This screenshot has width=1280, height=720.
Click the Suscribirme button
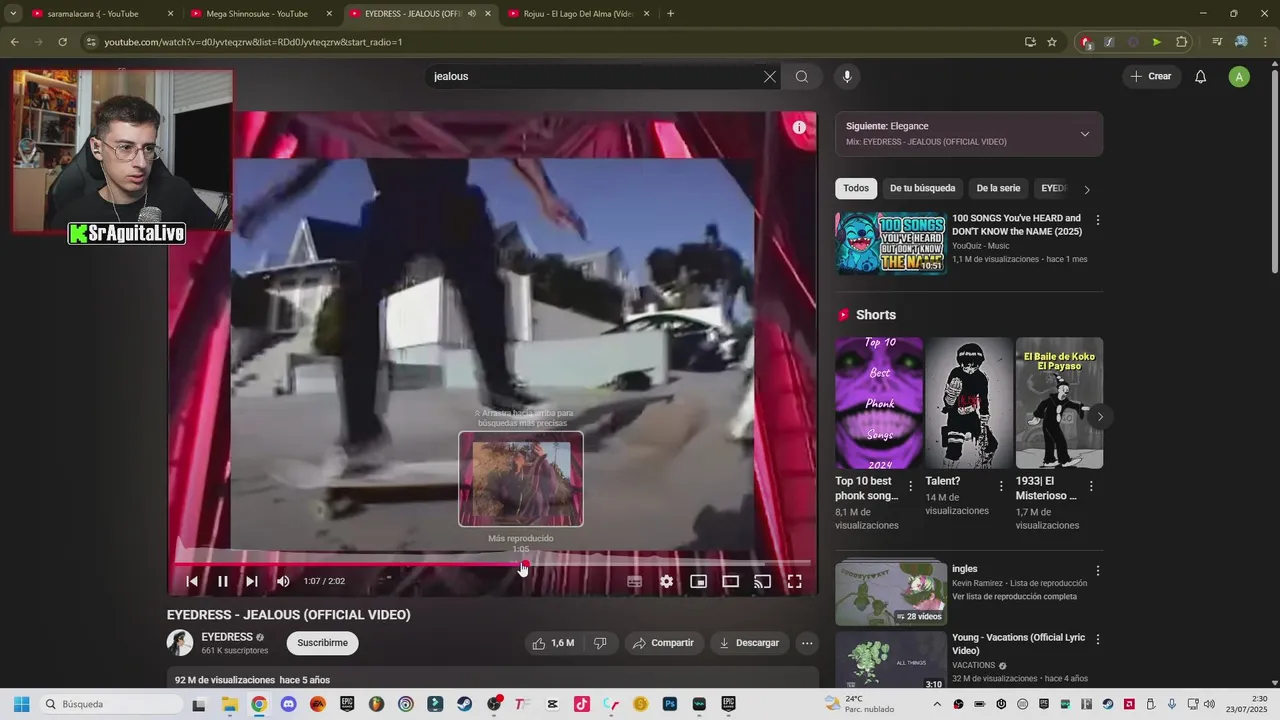pos(322,643)
